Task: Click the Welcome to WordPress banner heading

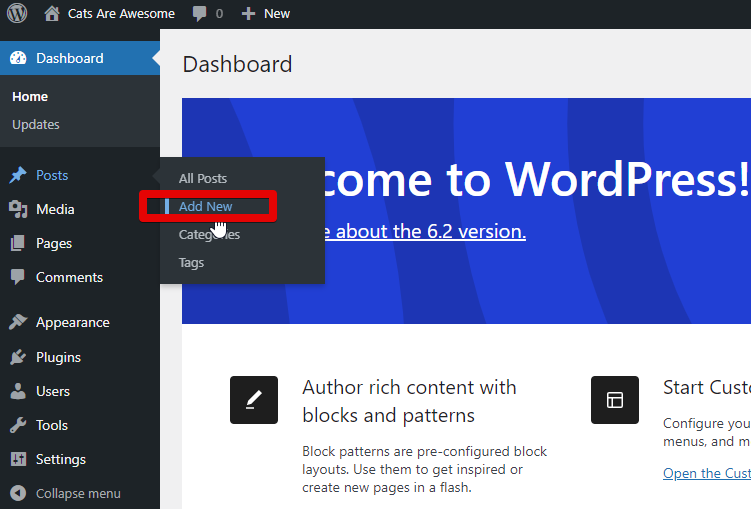Action: point(535,180)
